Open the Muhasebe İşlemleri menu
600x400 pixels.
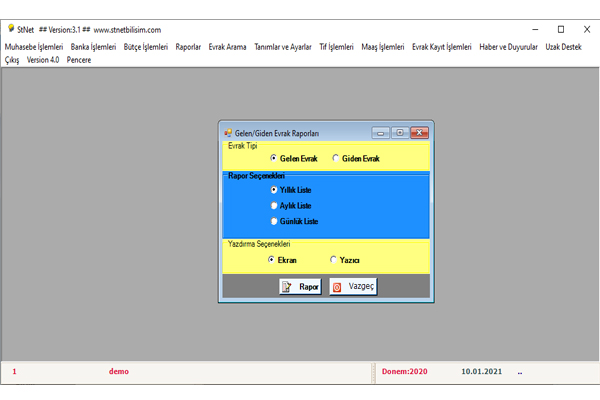[x=34, y=47]
